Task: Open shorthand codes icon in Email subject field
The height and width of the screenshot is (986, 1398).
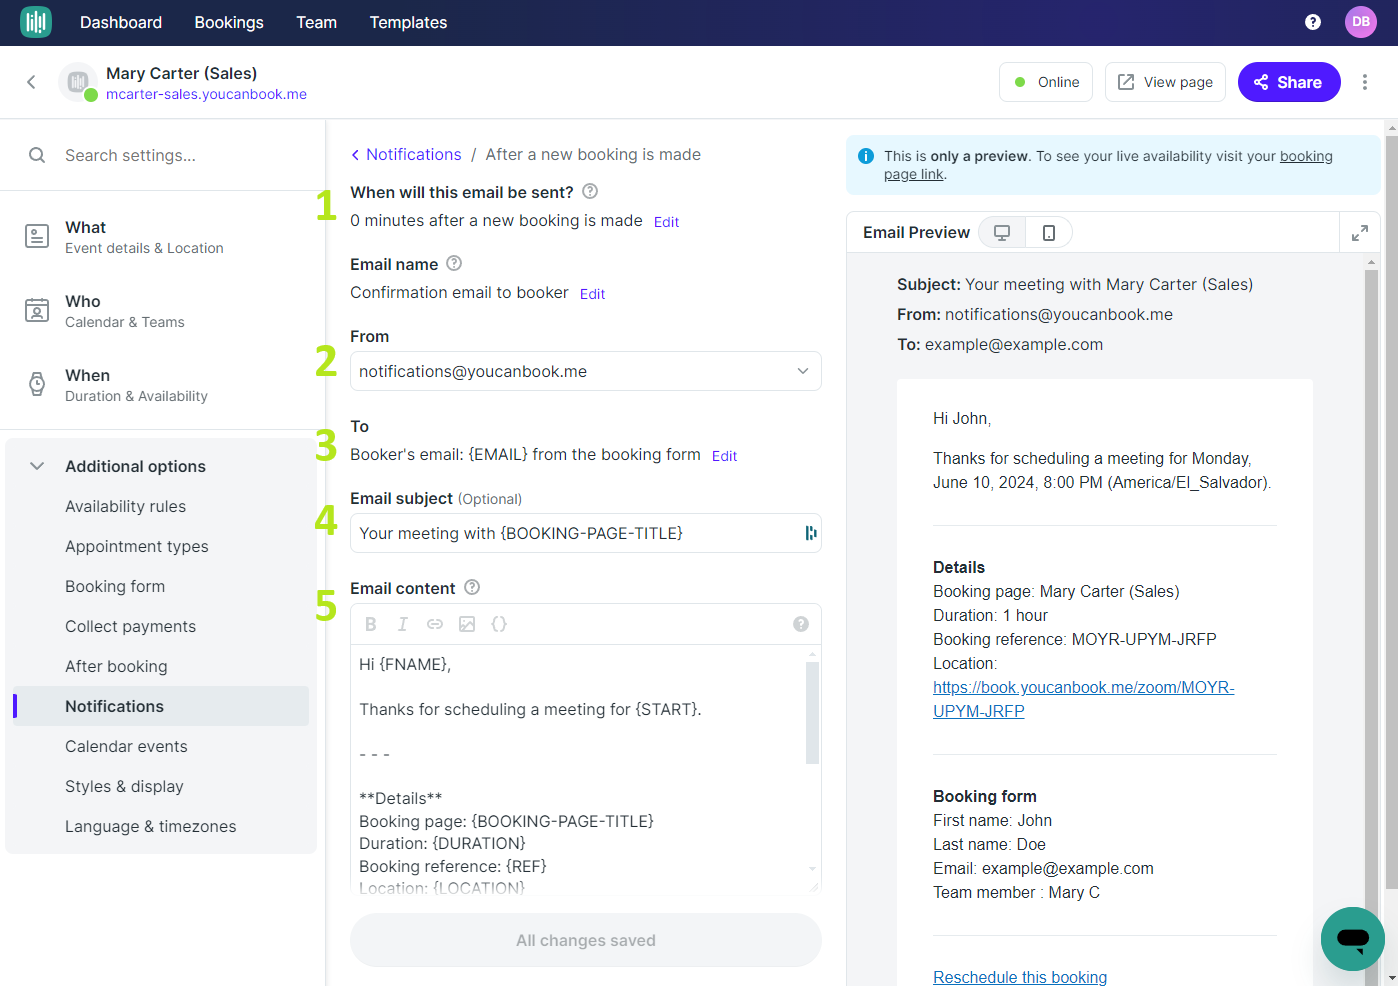Action: [x=811, y=533]
